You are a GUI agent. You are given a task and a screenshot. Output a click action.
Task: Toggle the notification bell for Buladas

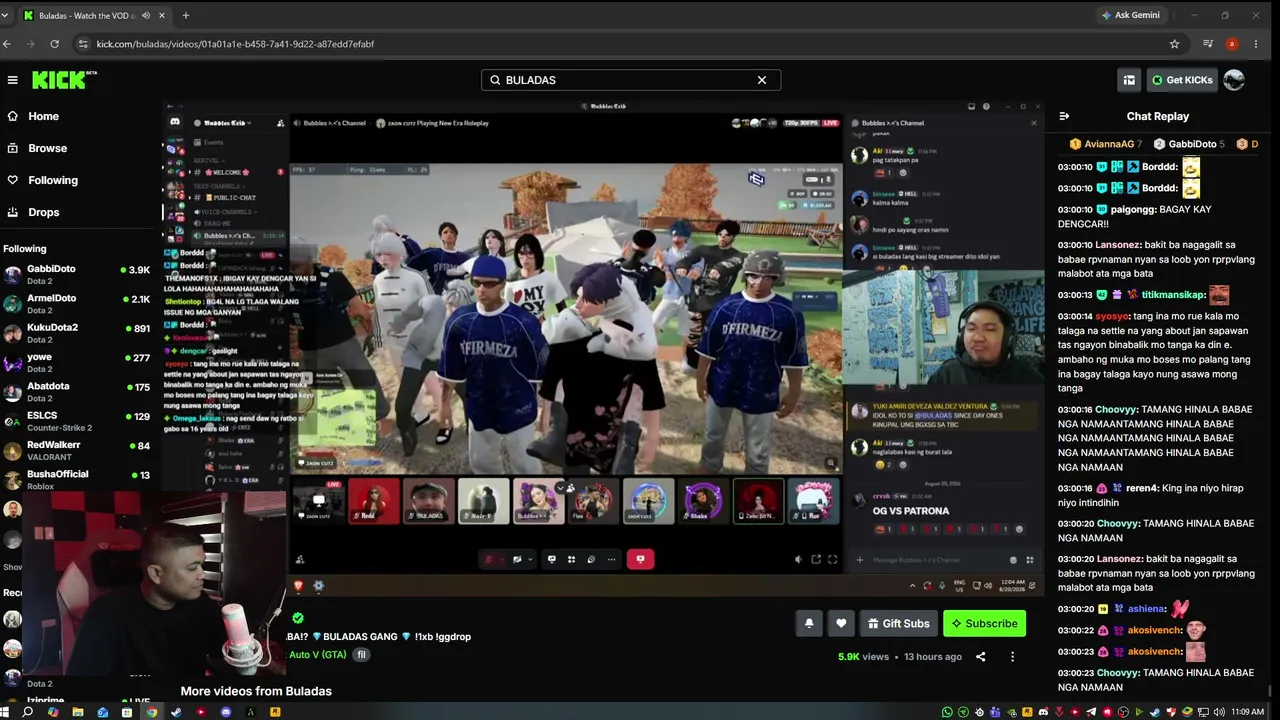809,623
